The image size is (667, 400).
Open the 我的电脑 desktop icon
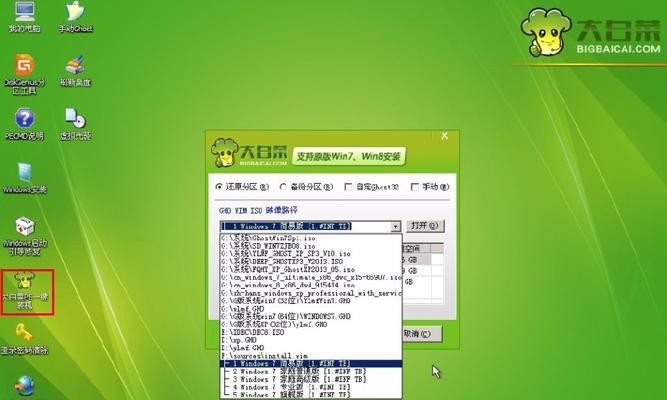click(25, 16)
